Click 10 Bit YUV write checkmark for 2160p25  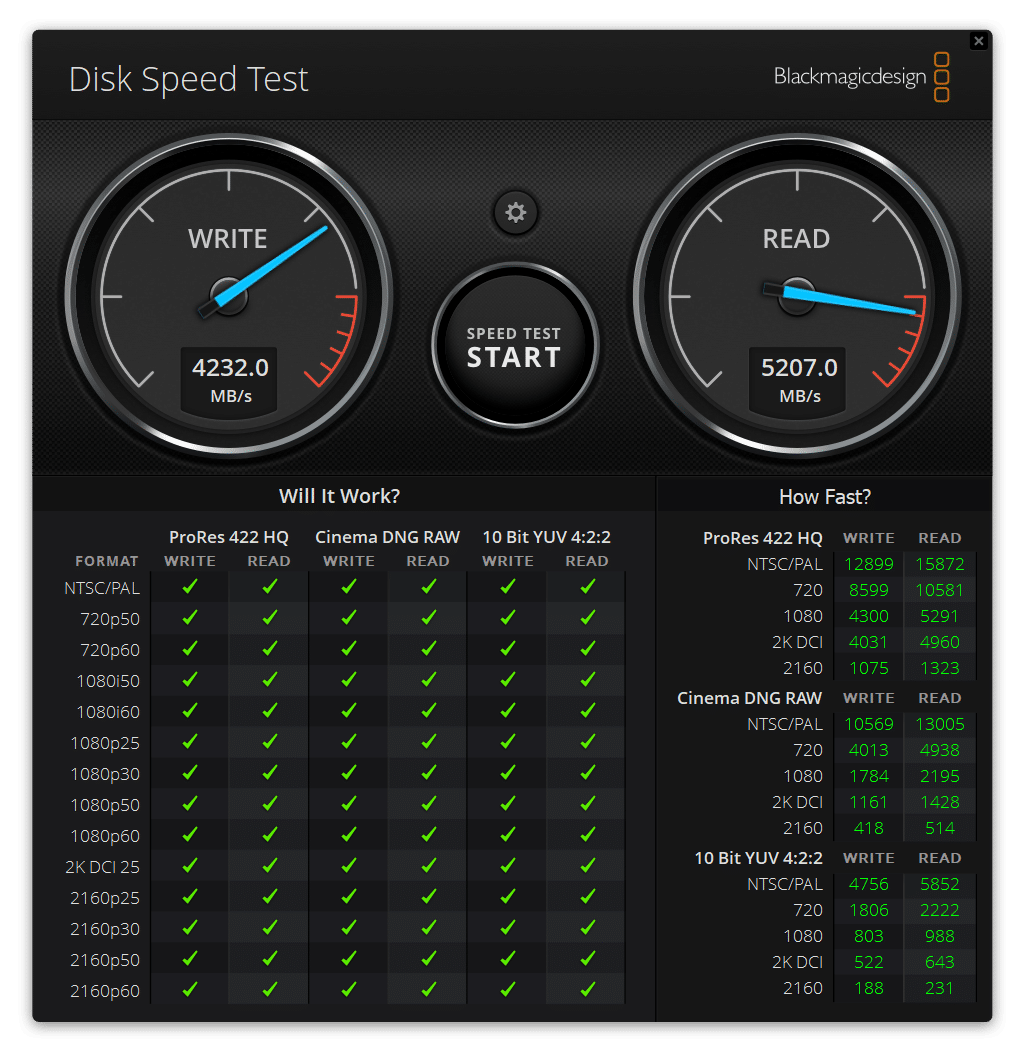click(x=508, y=897)
